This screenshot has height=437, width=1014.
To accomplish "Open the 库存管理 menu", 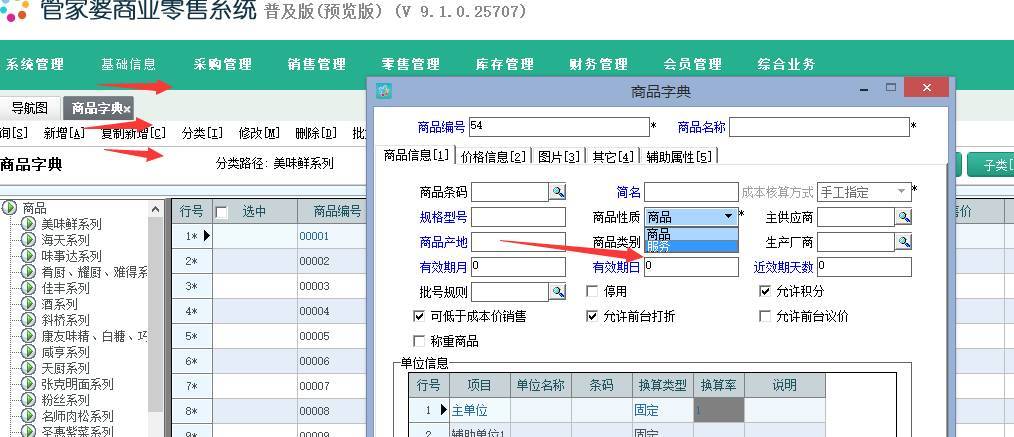I will [x=504, y=65].
